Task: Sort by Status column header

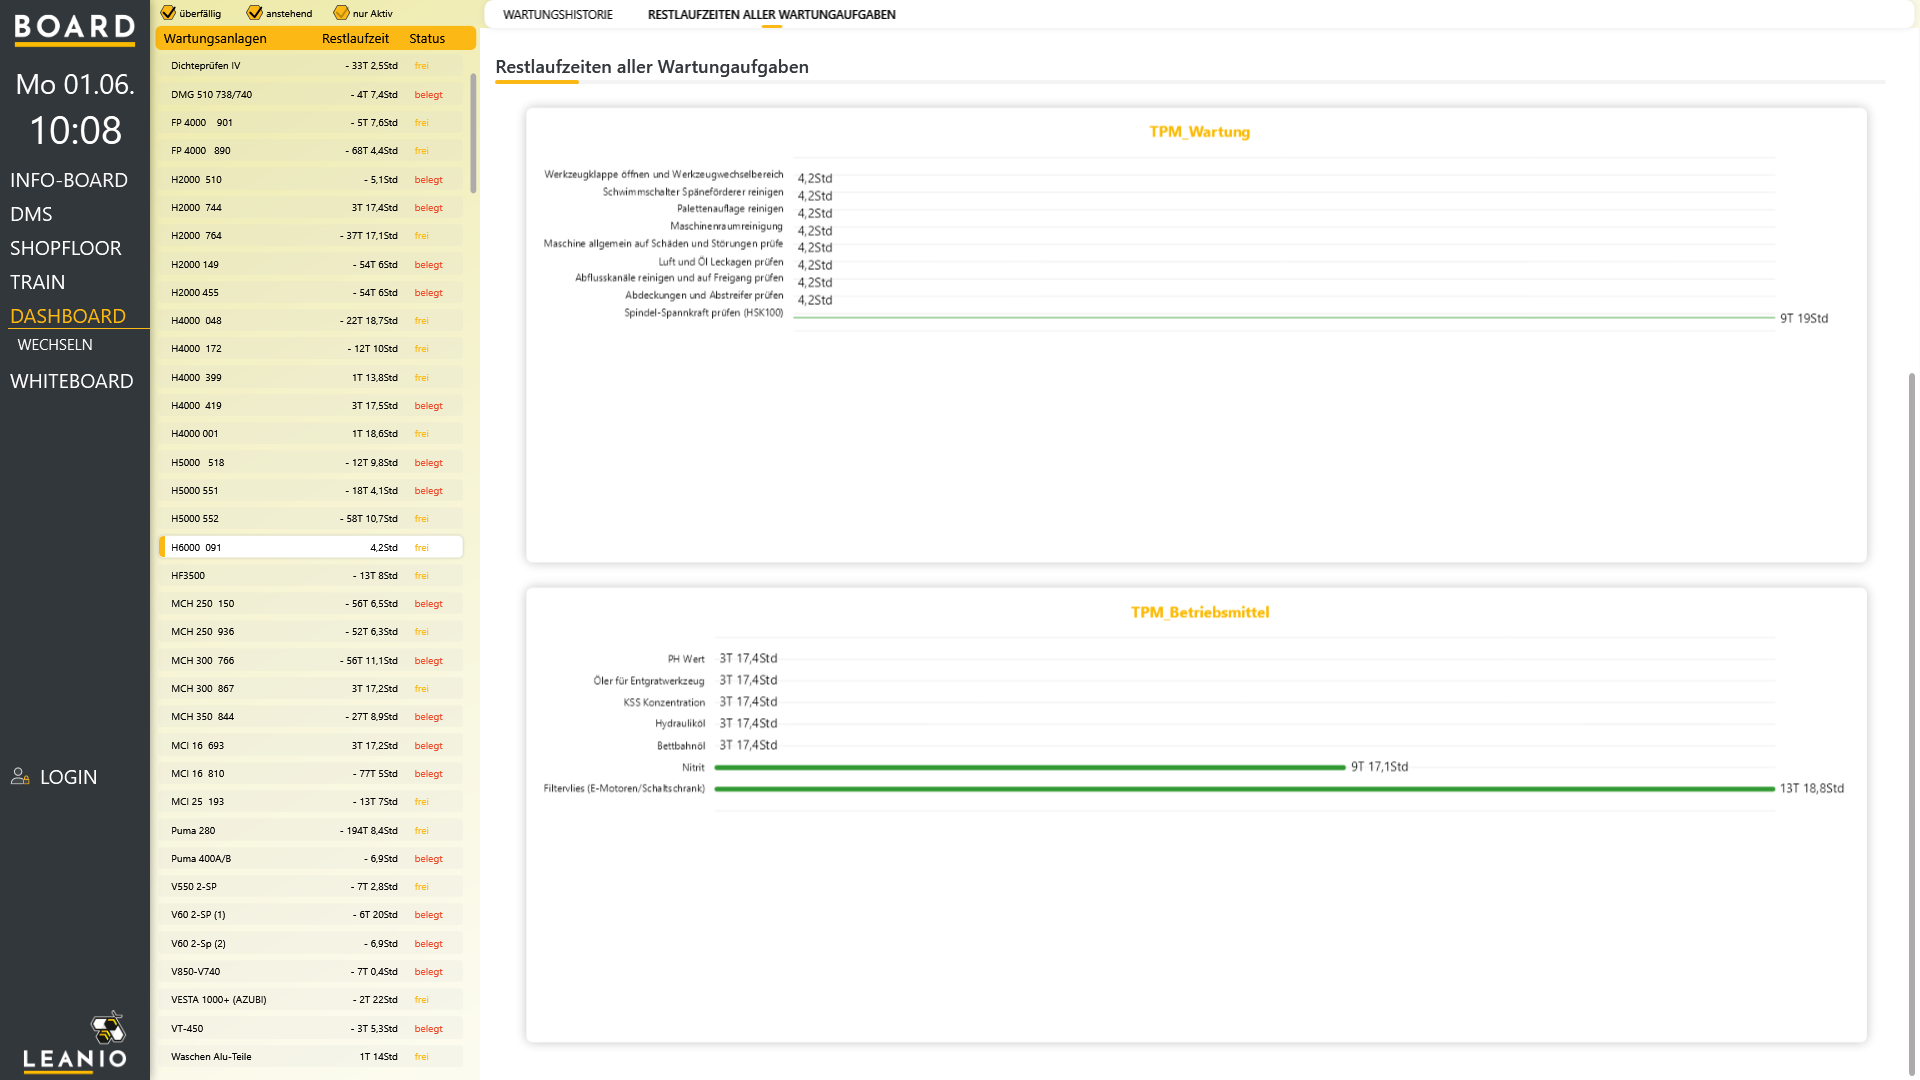Action: pos(427,38)
